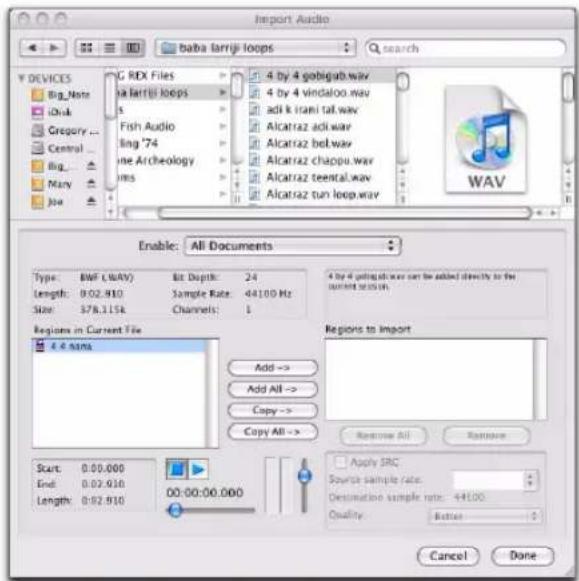Switch to column view mode

133,48
